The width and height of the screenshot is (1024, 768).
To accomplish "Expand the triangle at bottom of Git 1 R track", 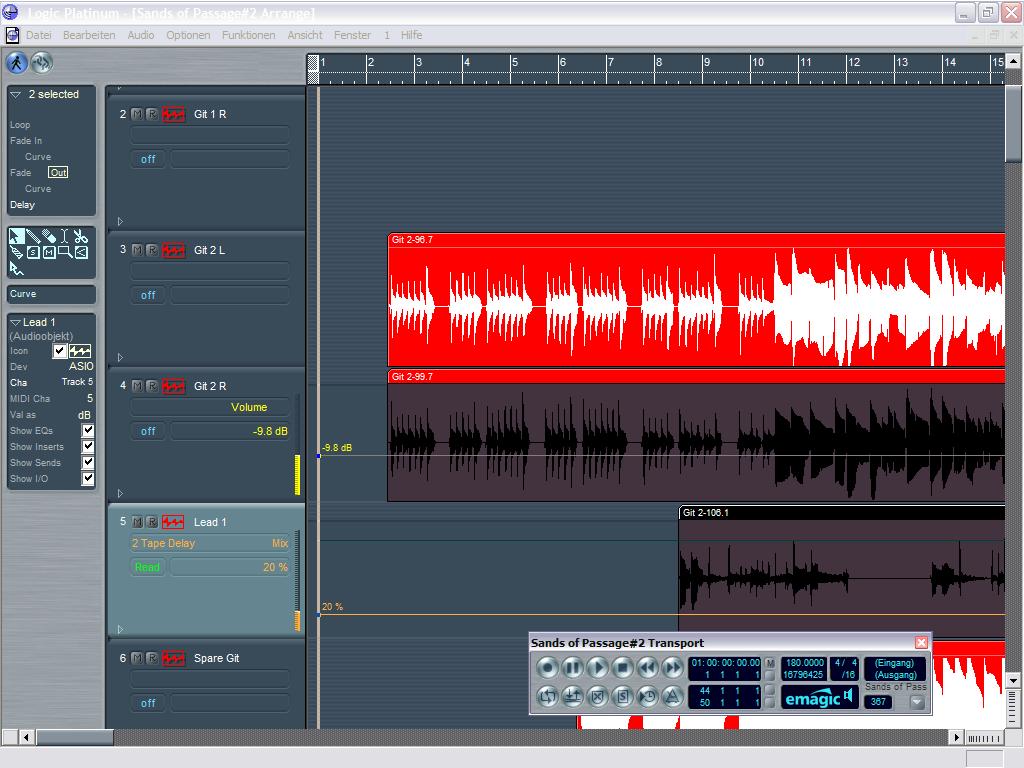I will point(120,221).
